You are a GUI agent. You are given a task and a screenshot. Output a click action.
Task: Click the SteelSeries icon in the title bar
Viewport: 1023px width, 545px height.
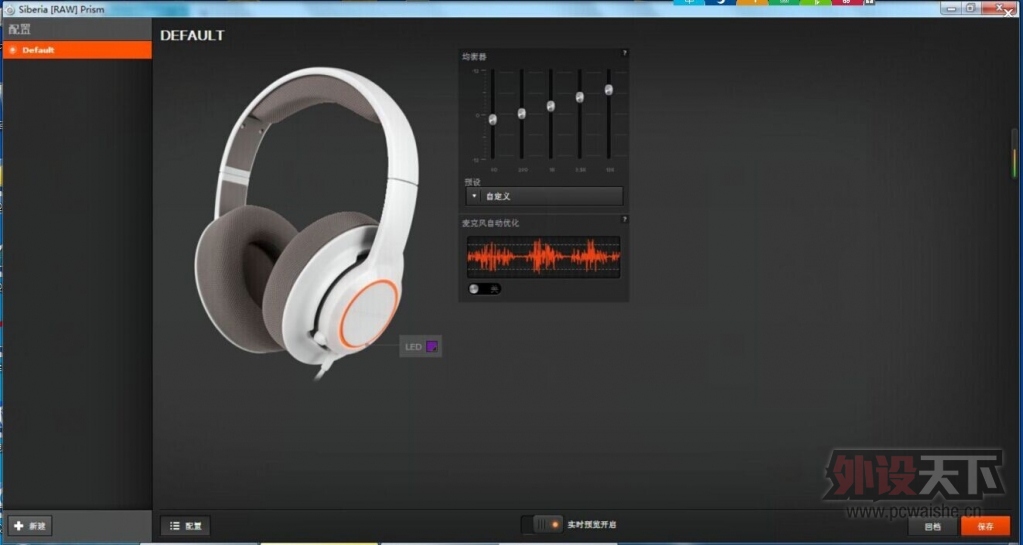[9, 10]
